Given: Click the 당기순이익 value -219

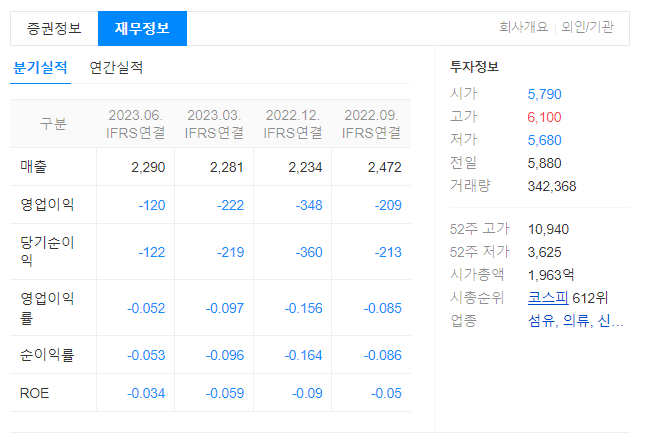Looking at the screenshot, I should tap(230, 252).
